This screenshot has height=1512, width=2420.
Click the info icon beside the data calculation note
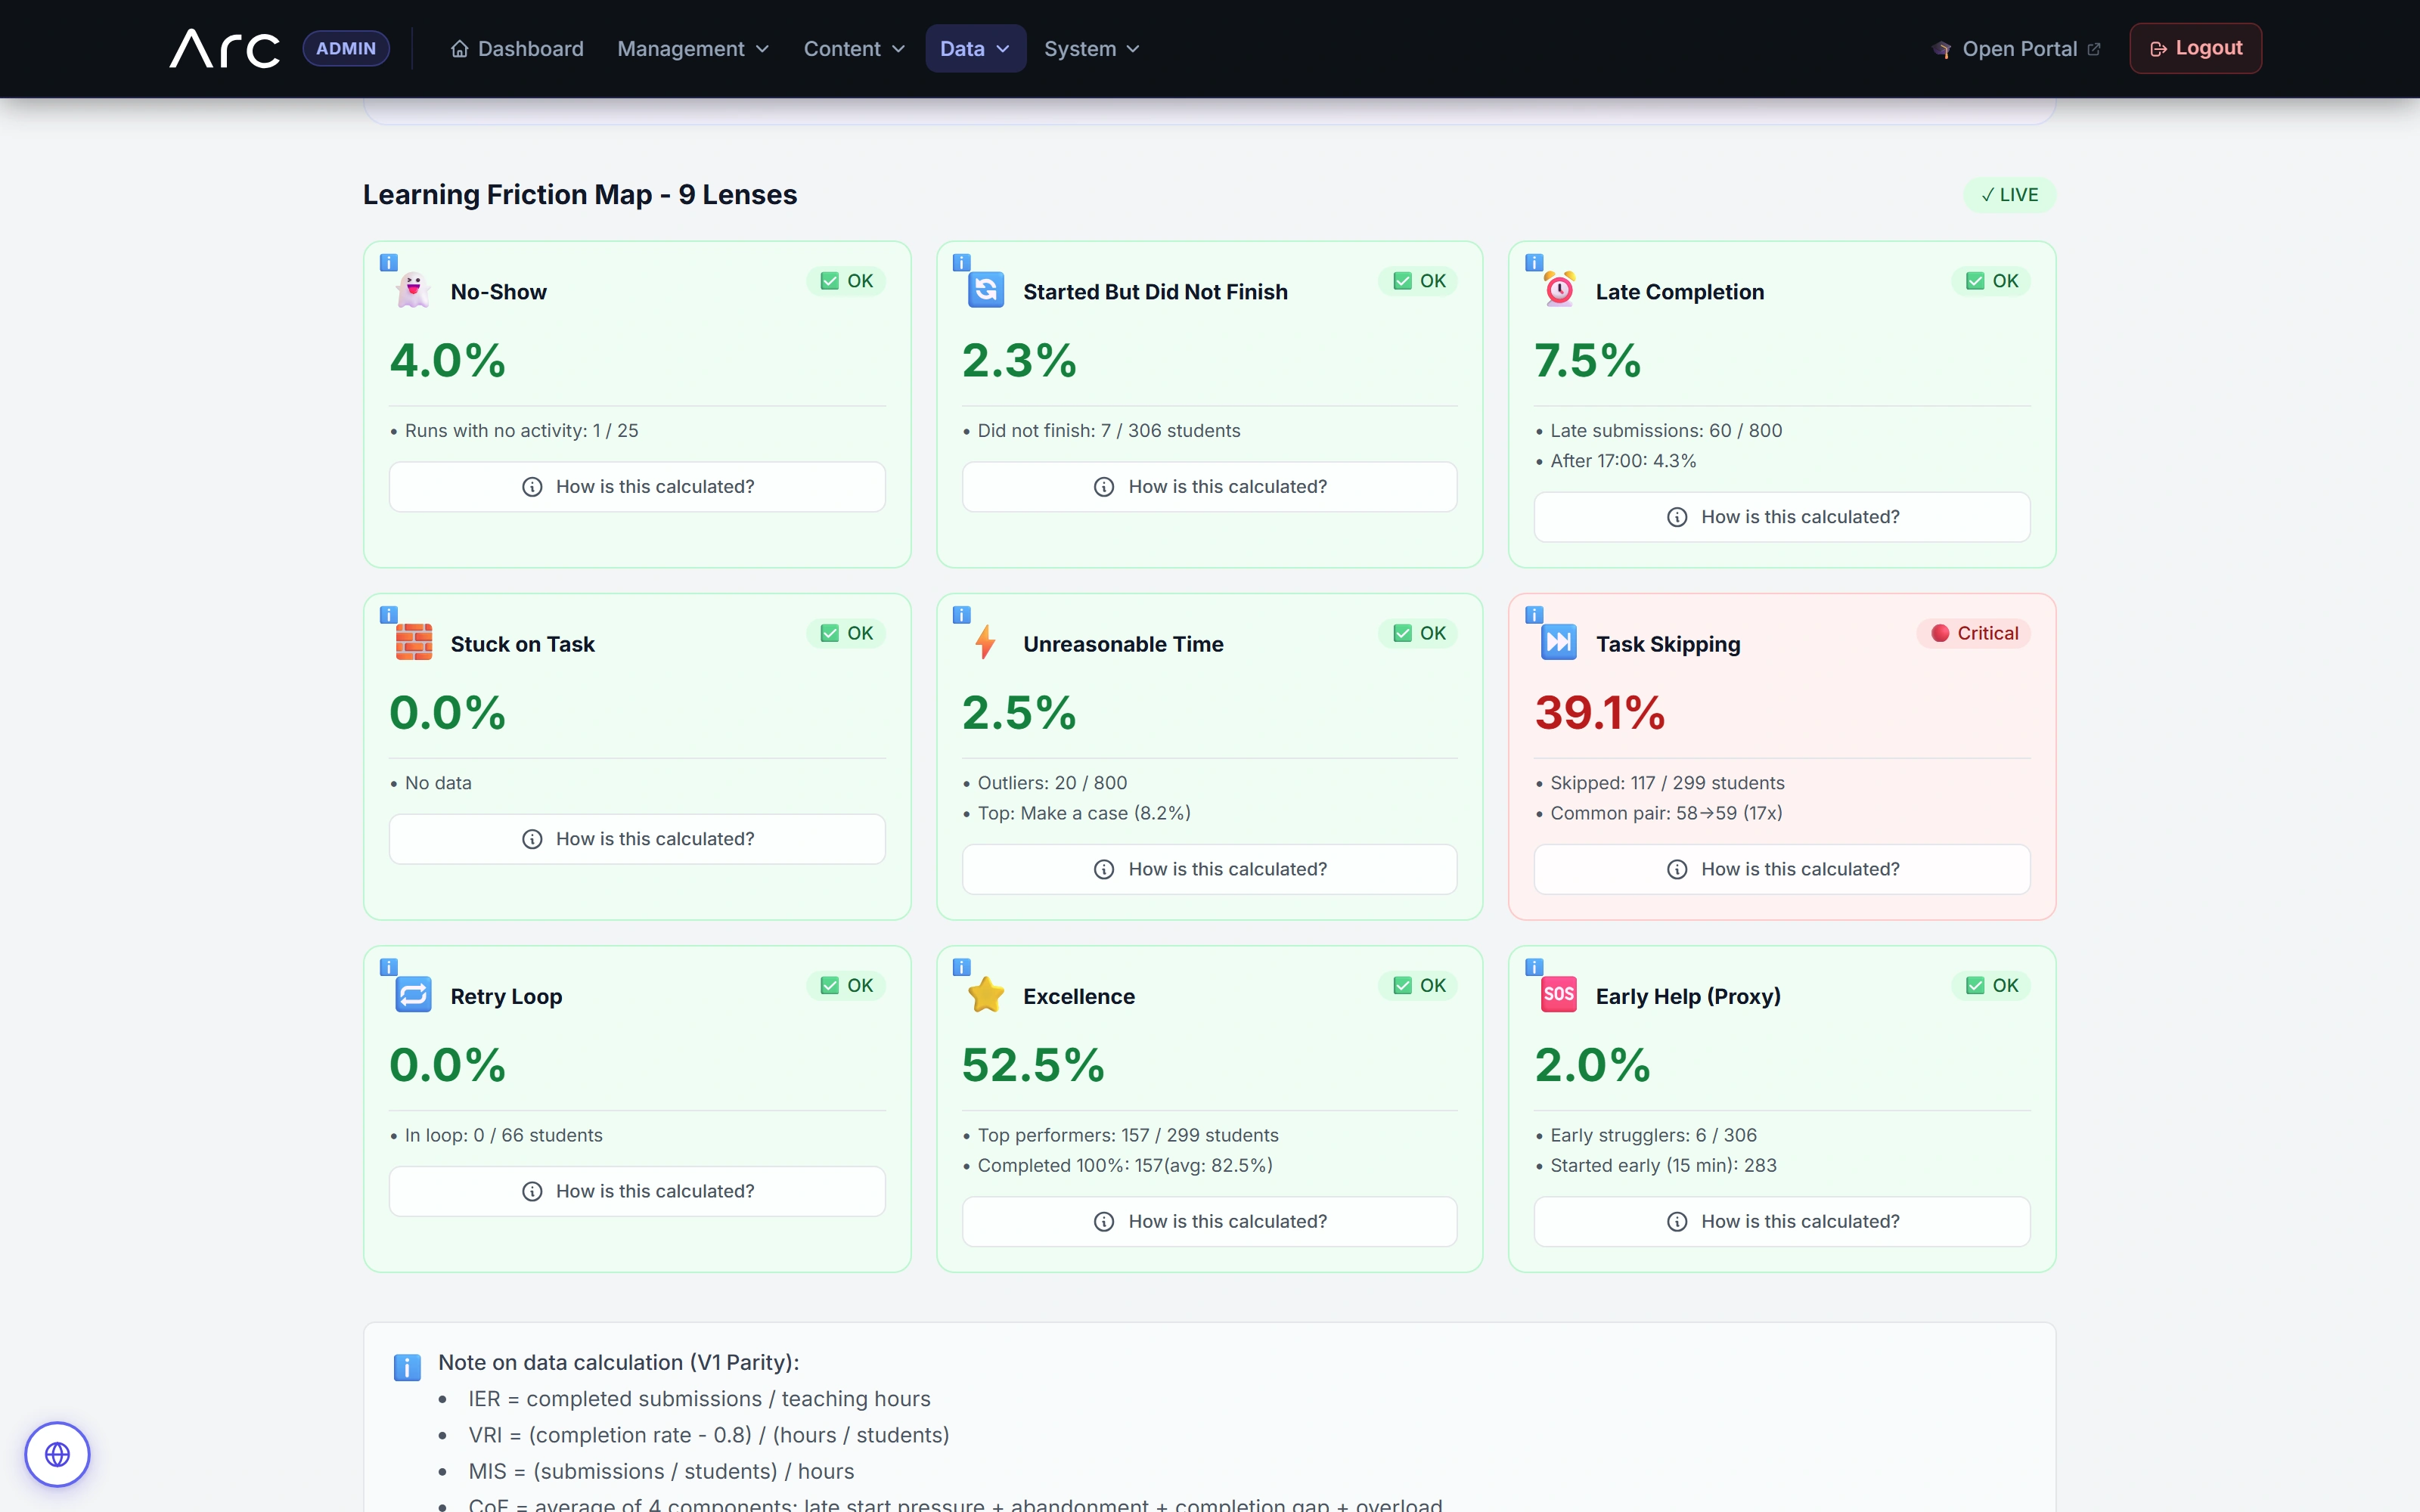[x=407, y=1367]
